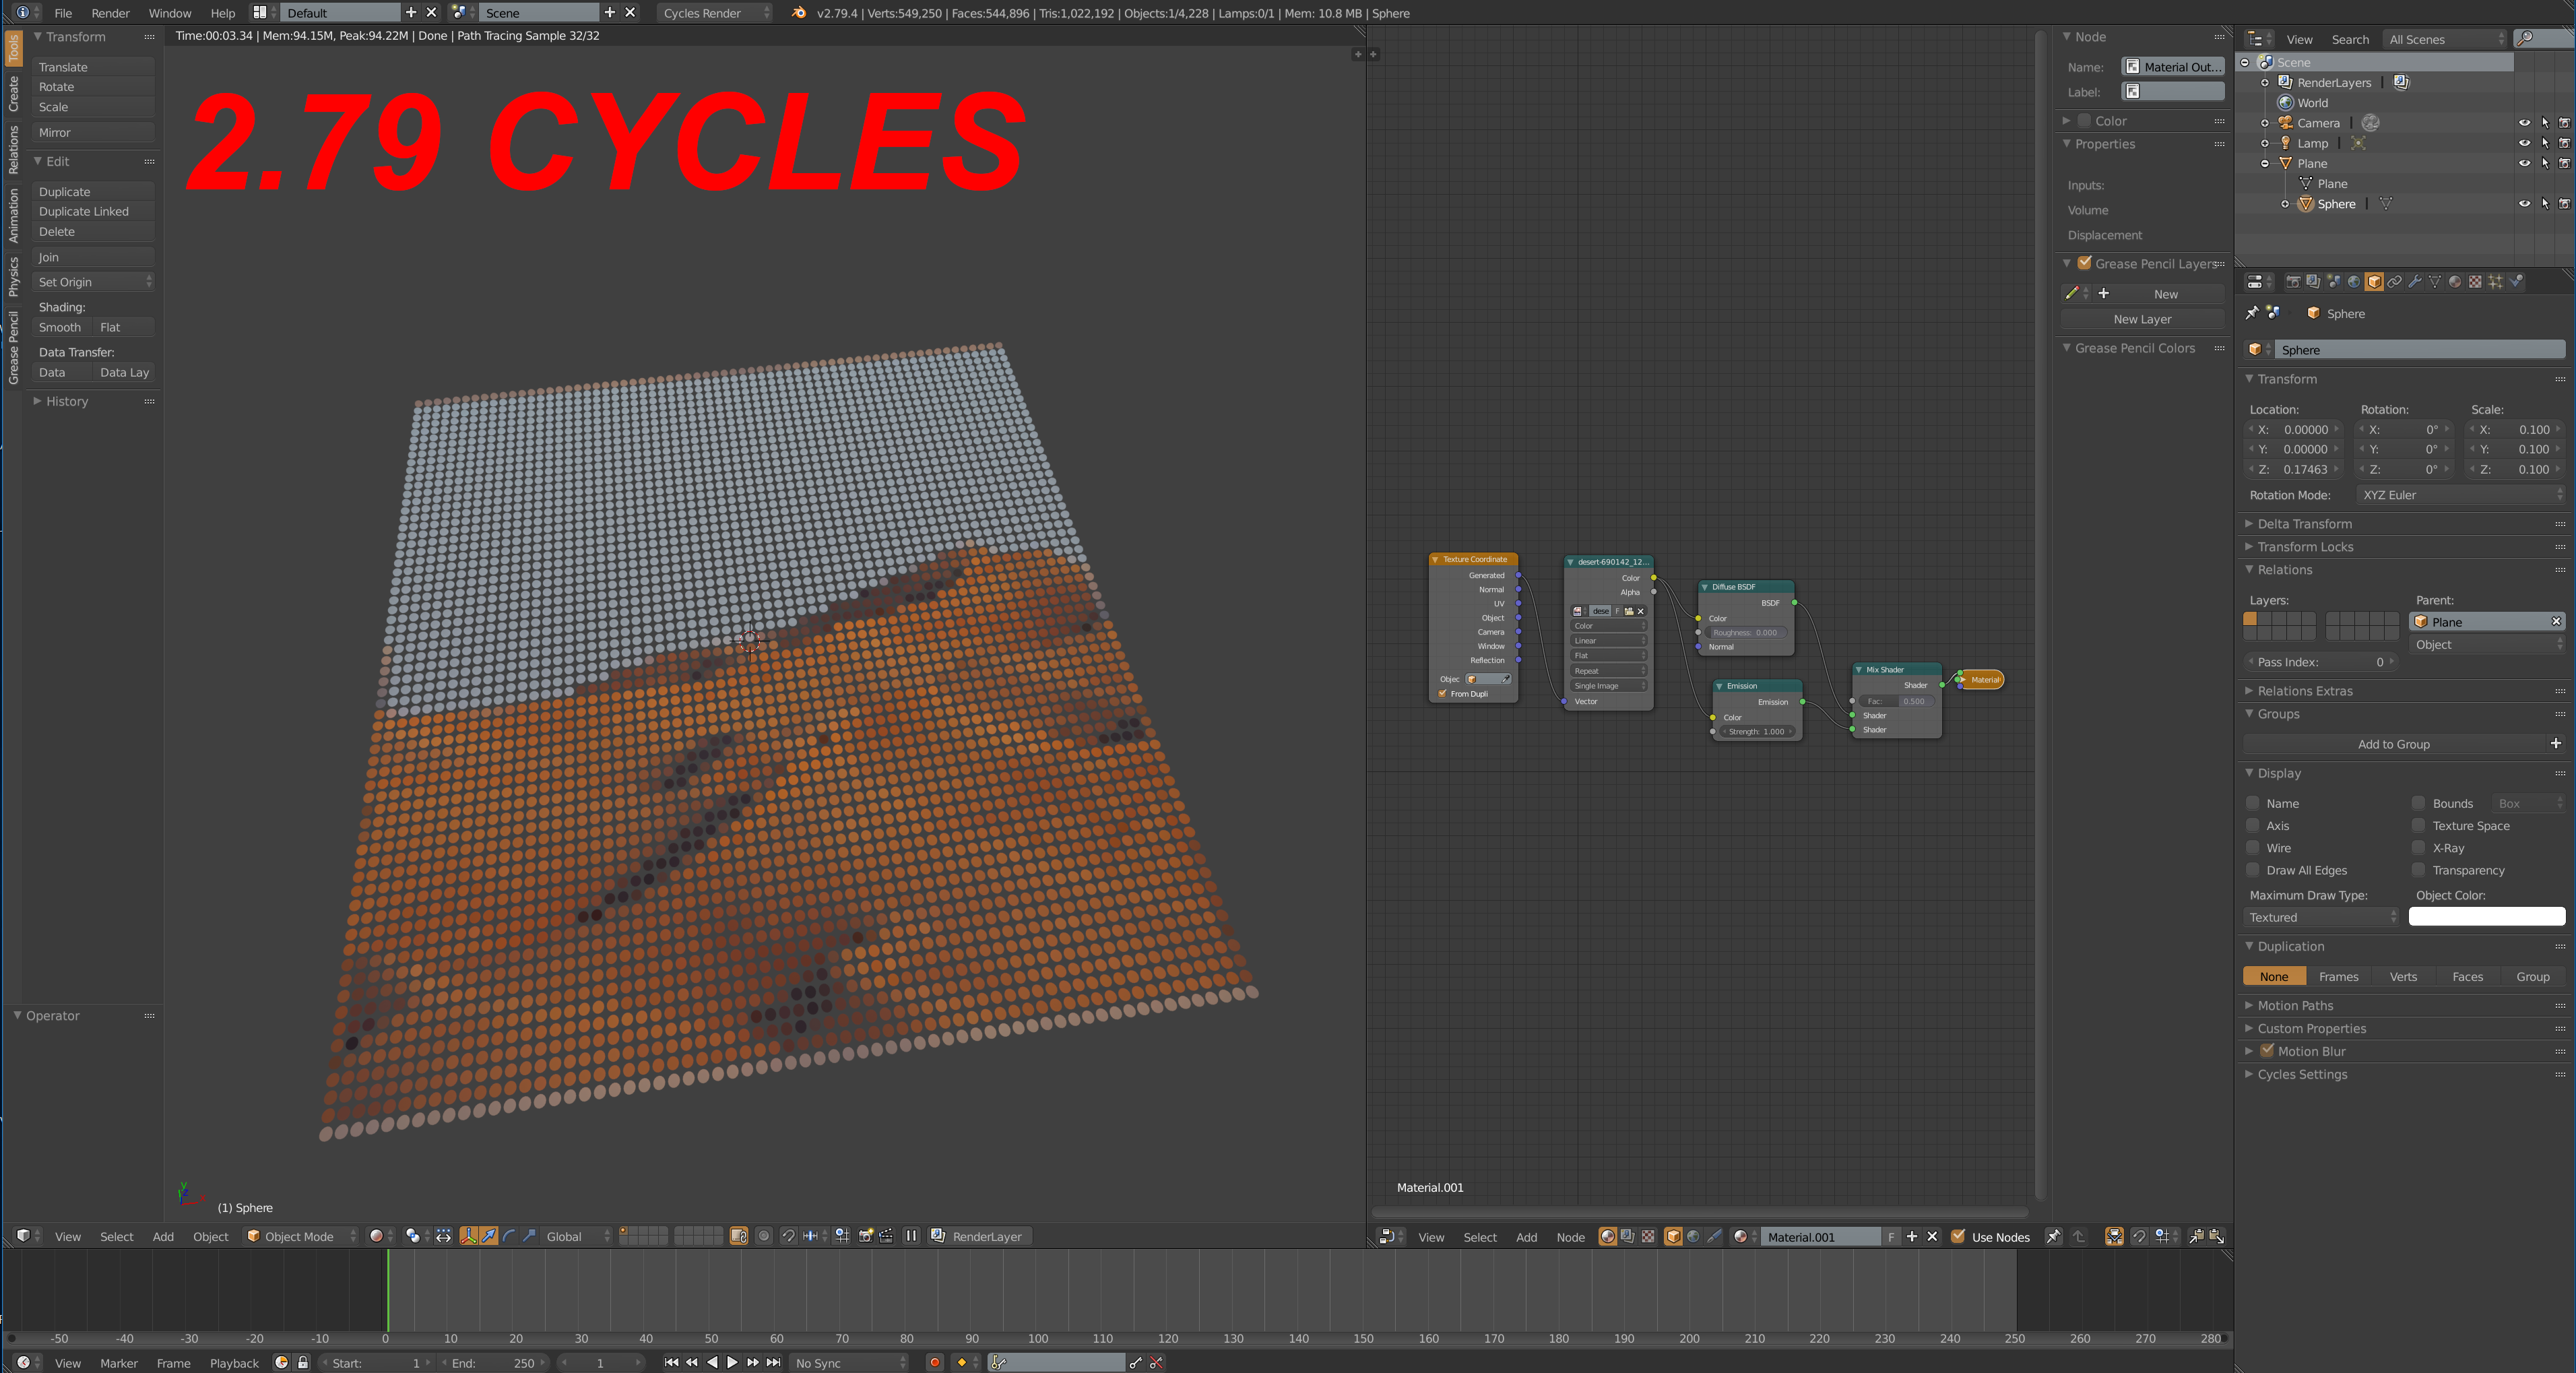
Task: Click the Smooth shading button
Action: (x=62, y=327)
